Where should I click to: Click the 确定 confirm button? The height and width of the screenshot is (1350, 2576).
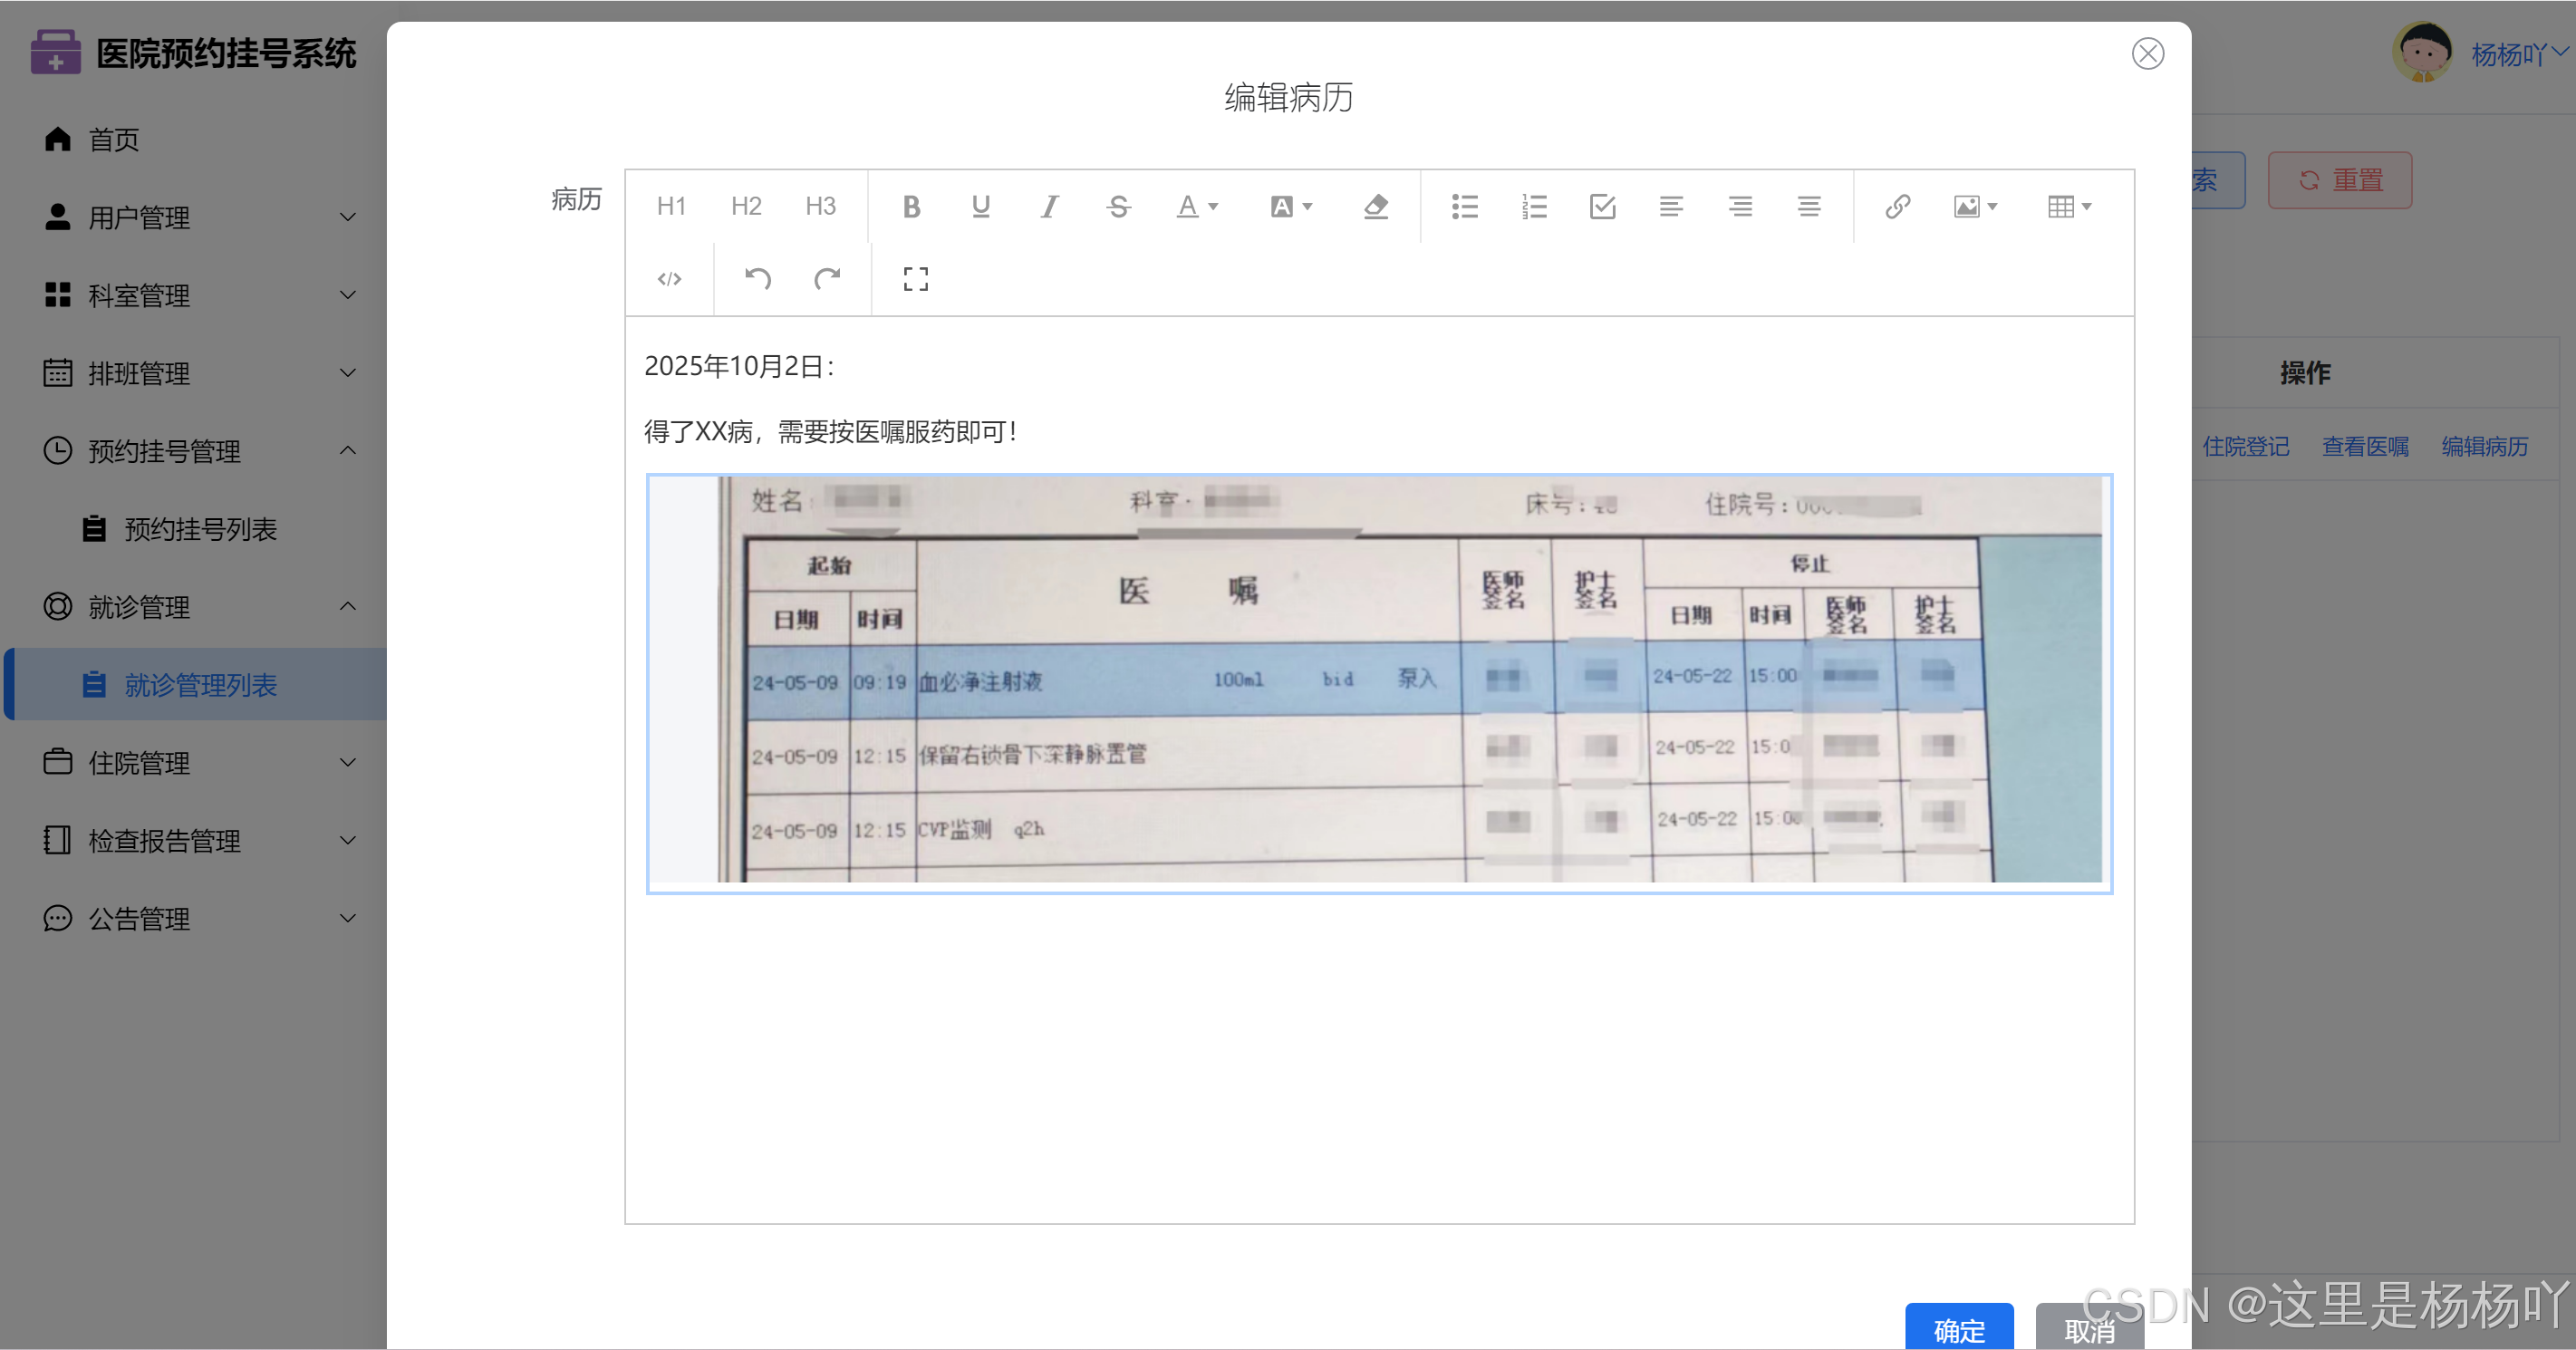[1958, 1329]
